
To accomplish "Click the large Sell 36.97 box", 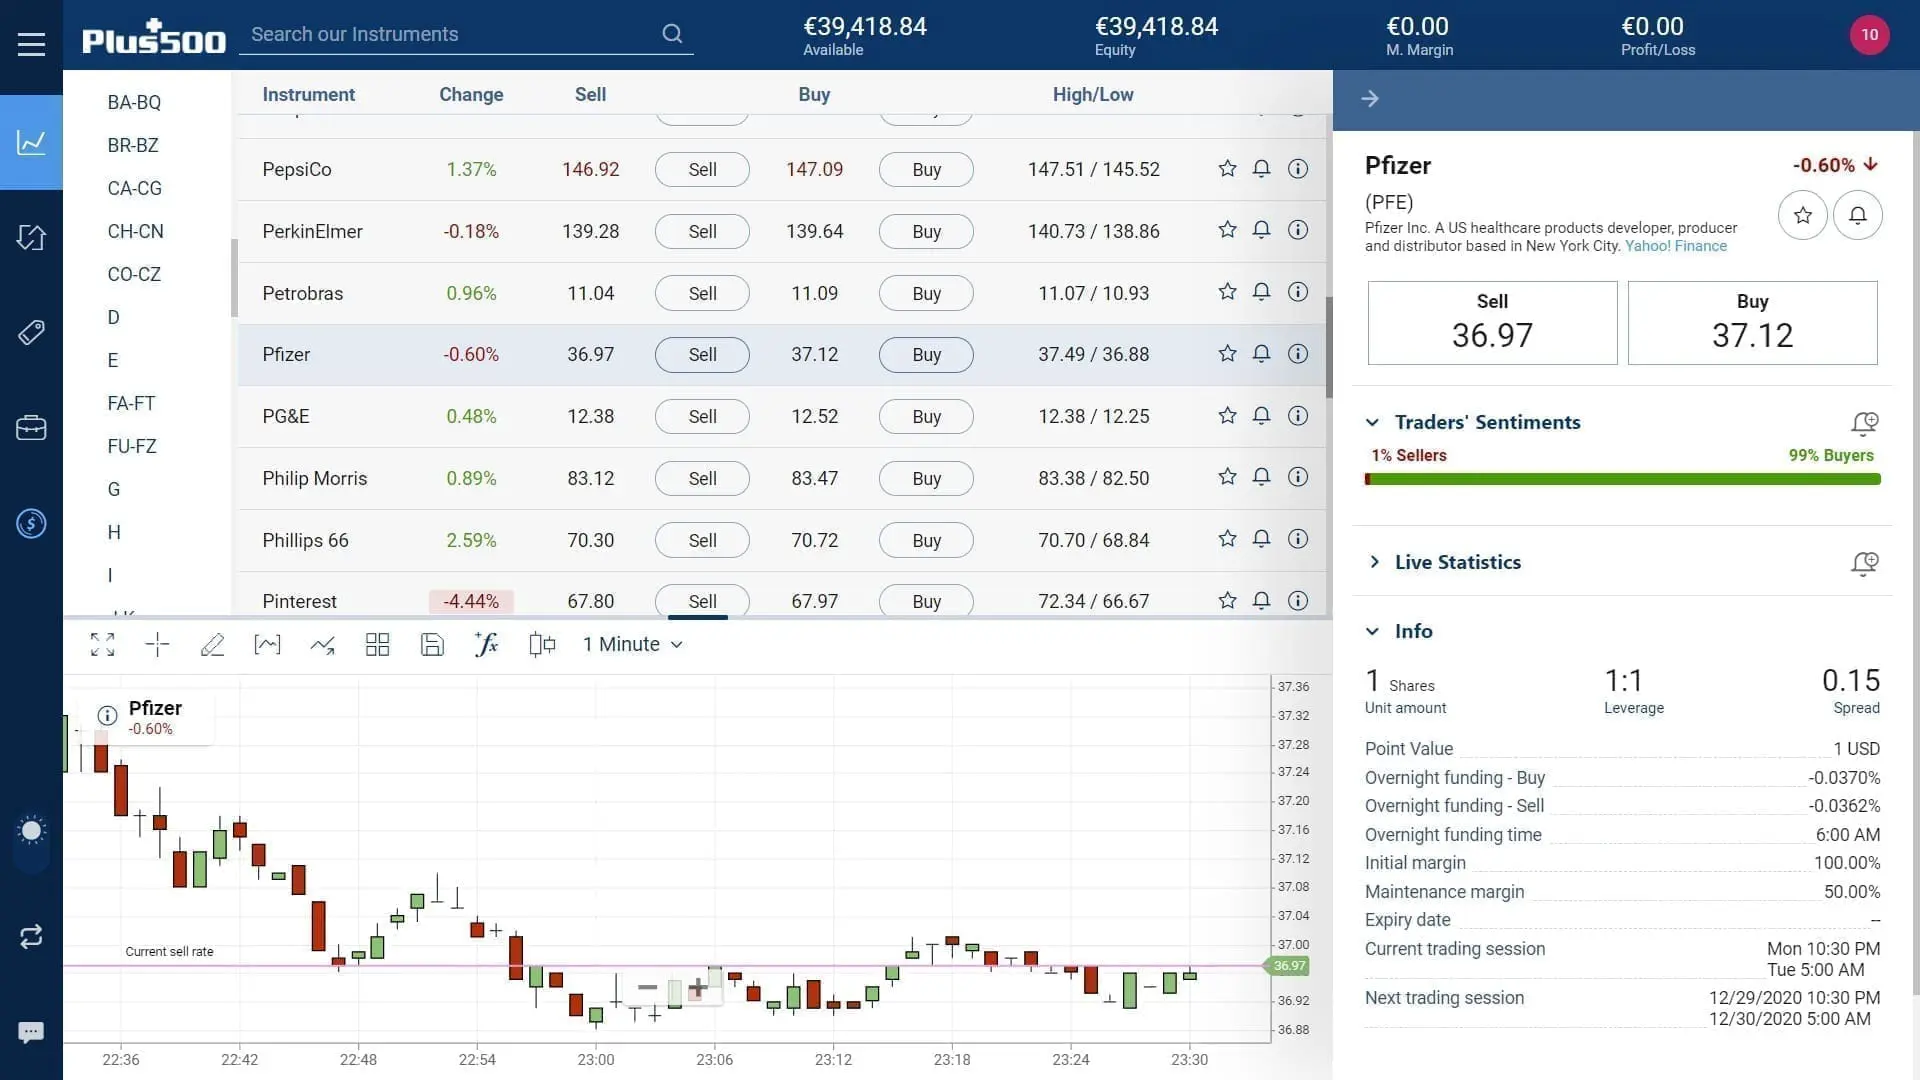I will click(1492, 322).
